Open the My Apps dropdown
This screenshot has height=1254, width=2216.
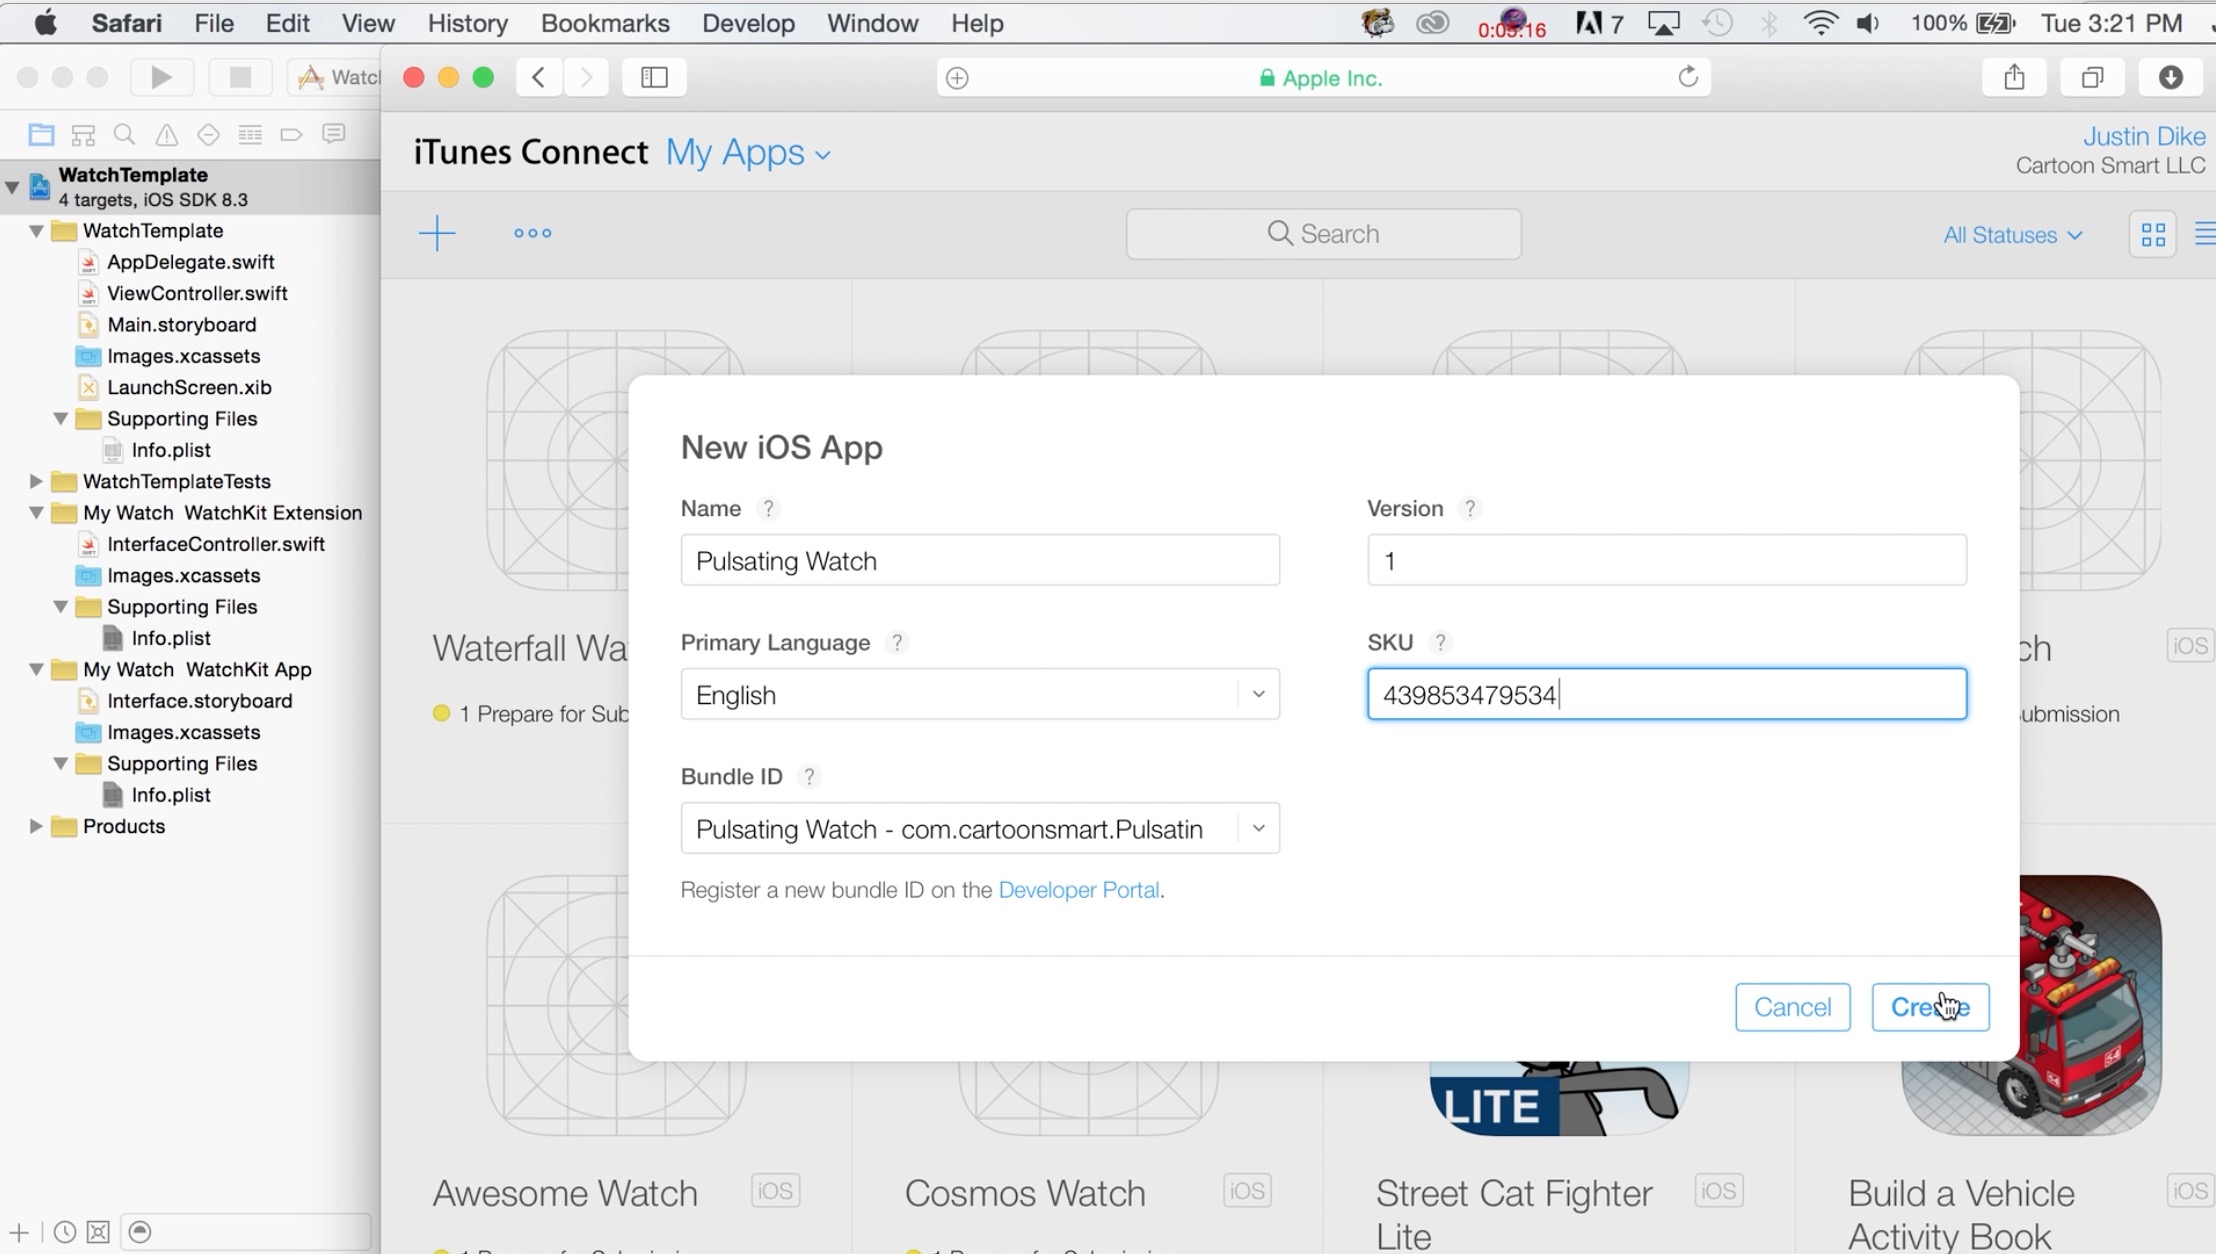(x=748, y=152)
